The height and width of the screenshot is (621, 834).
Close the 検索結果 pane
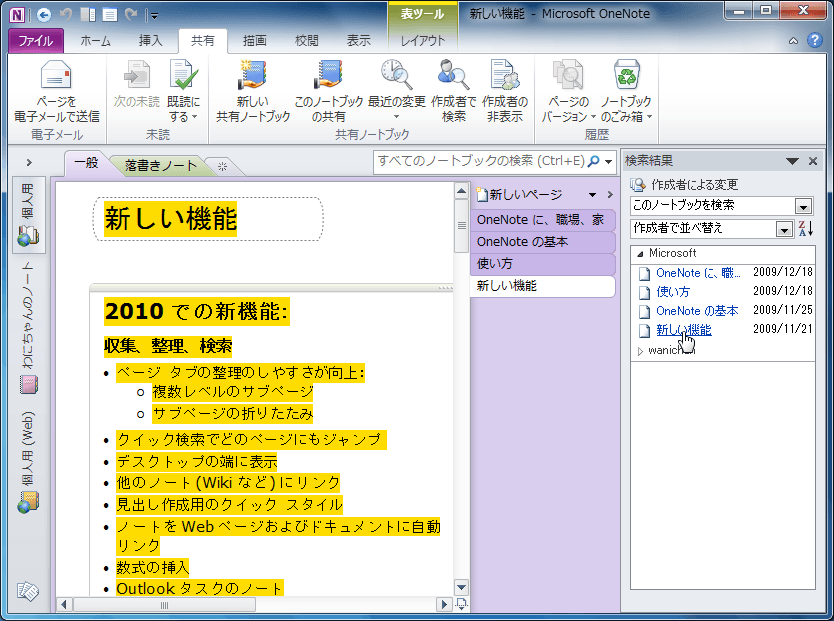[x=813, y=161]
